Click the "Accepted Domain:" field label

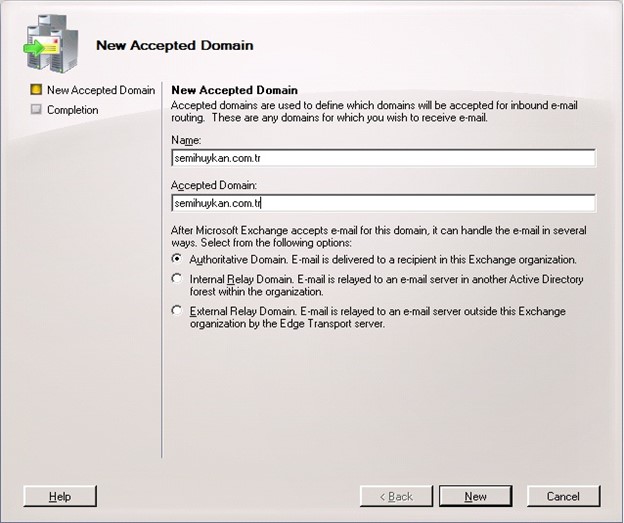(x=214, y=186)
